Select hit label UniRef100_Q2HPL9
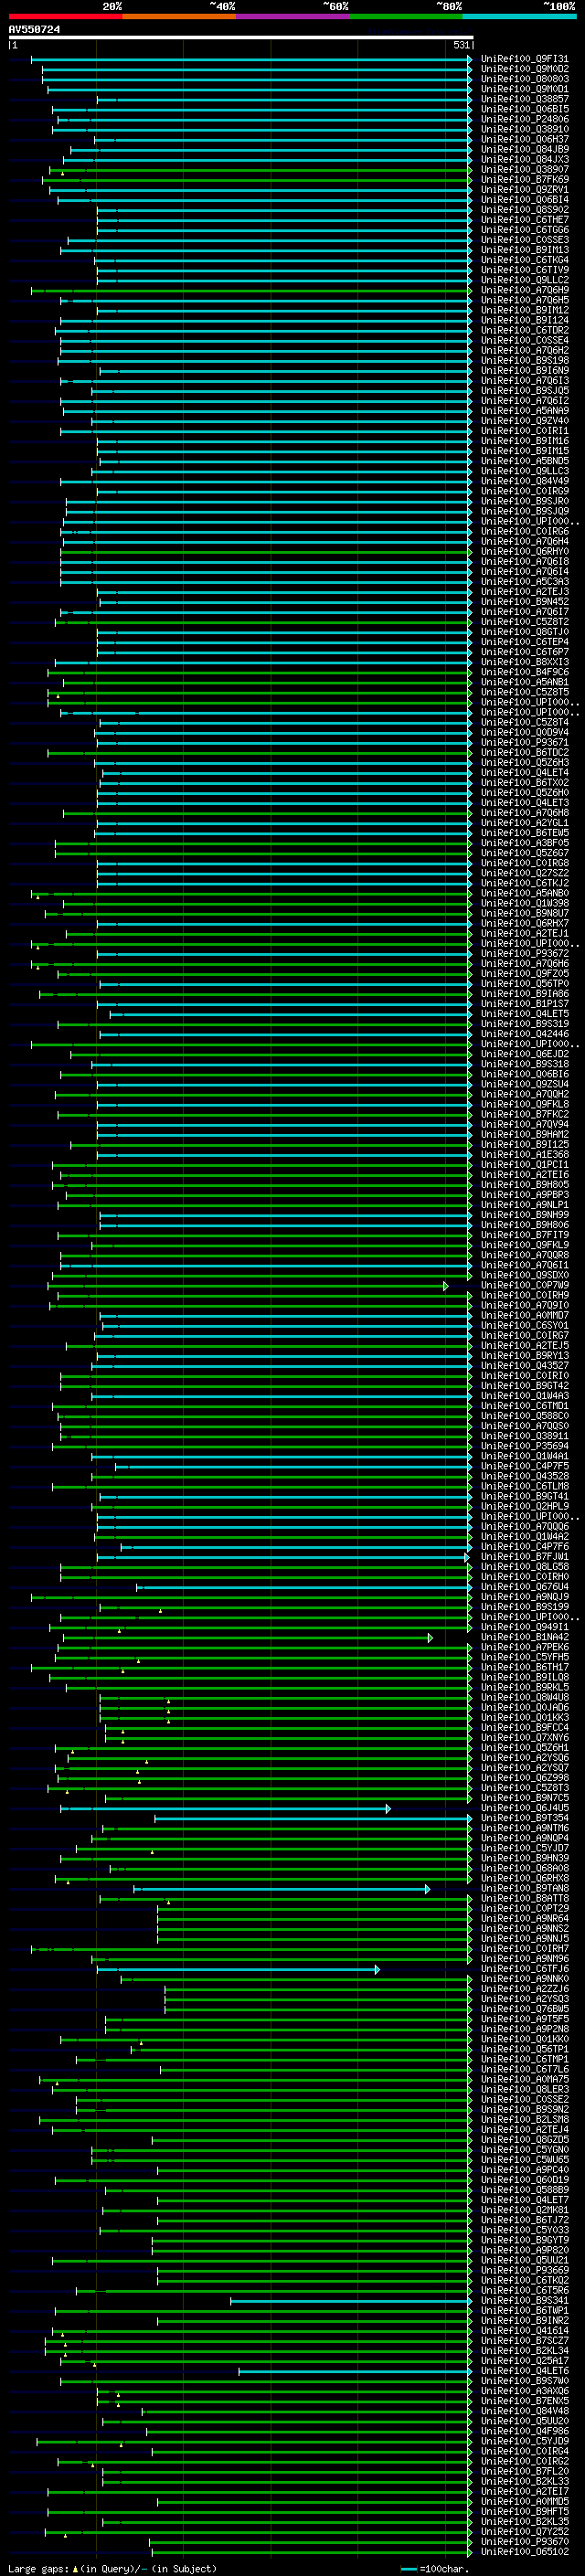The image size is (585, 2576). coord(525,1507)
